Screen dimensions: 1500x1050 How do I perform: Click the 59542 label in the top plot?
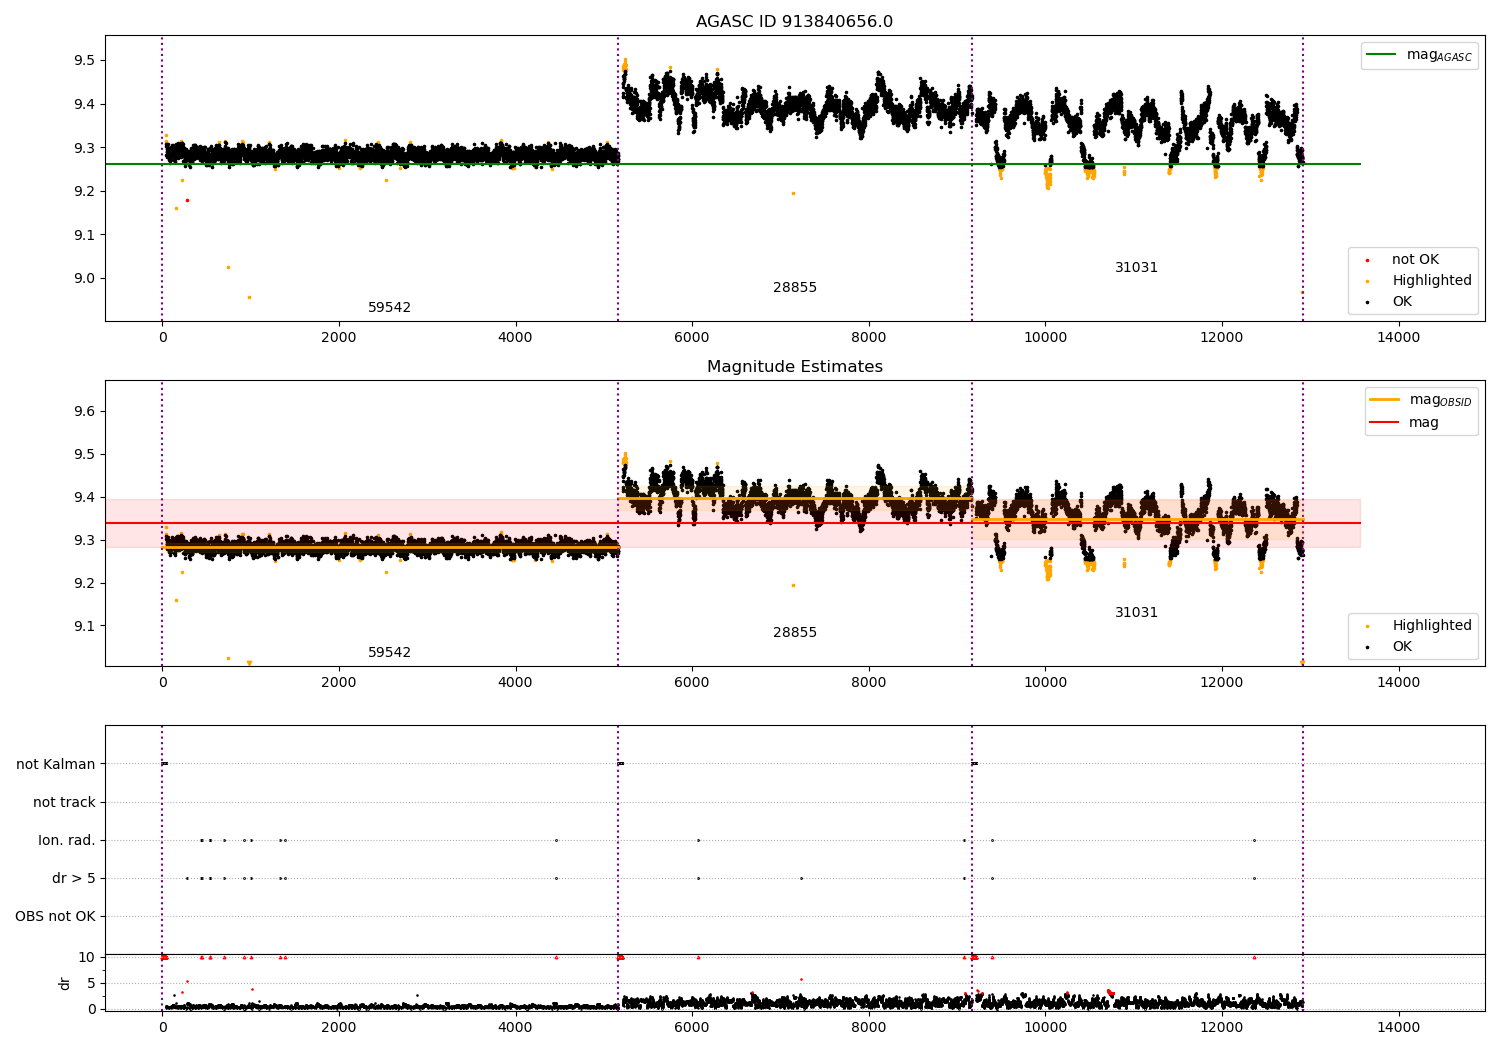389,308
